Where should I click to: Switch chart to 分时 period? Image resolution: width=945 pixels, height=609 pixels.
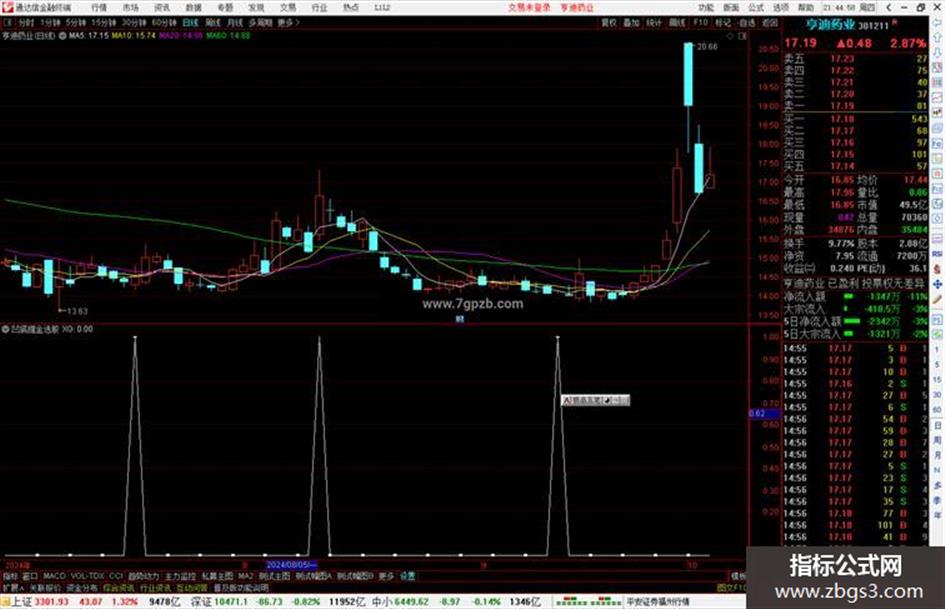click(x=26, y=22)
